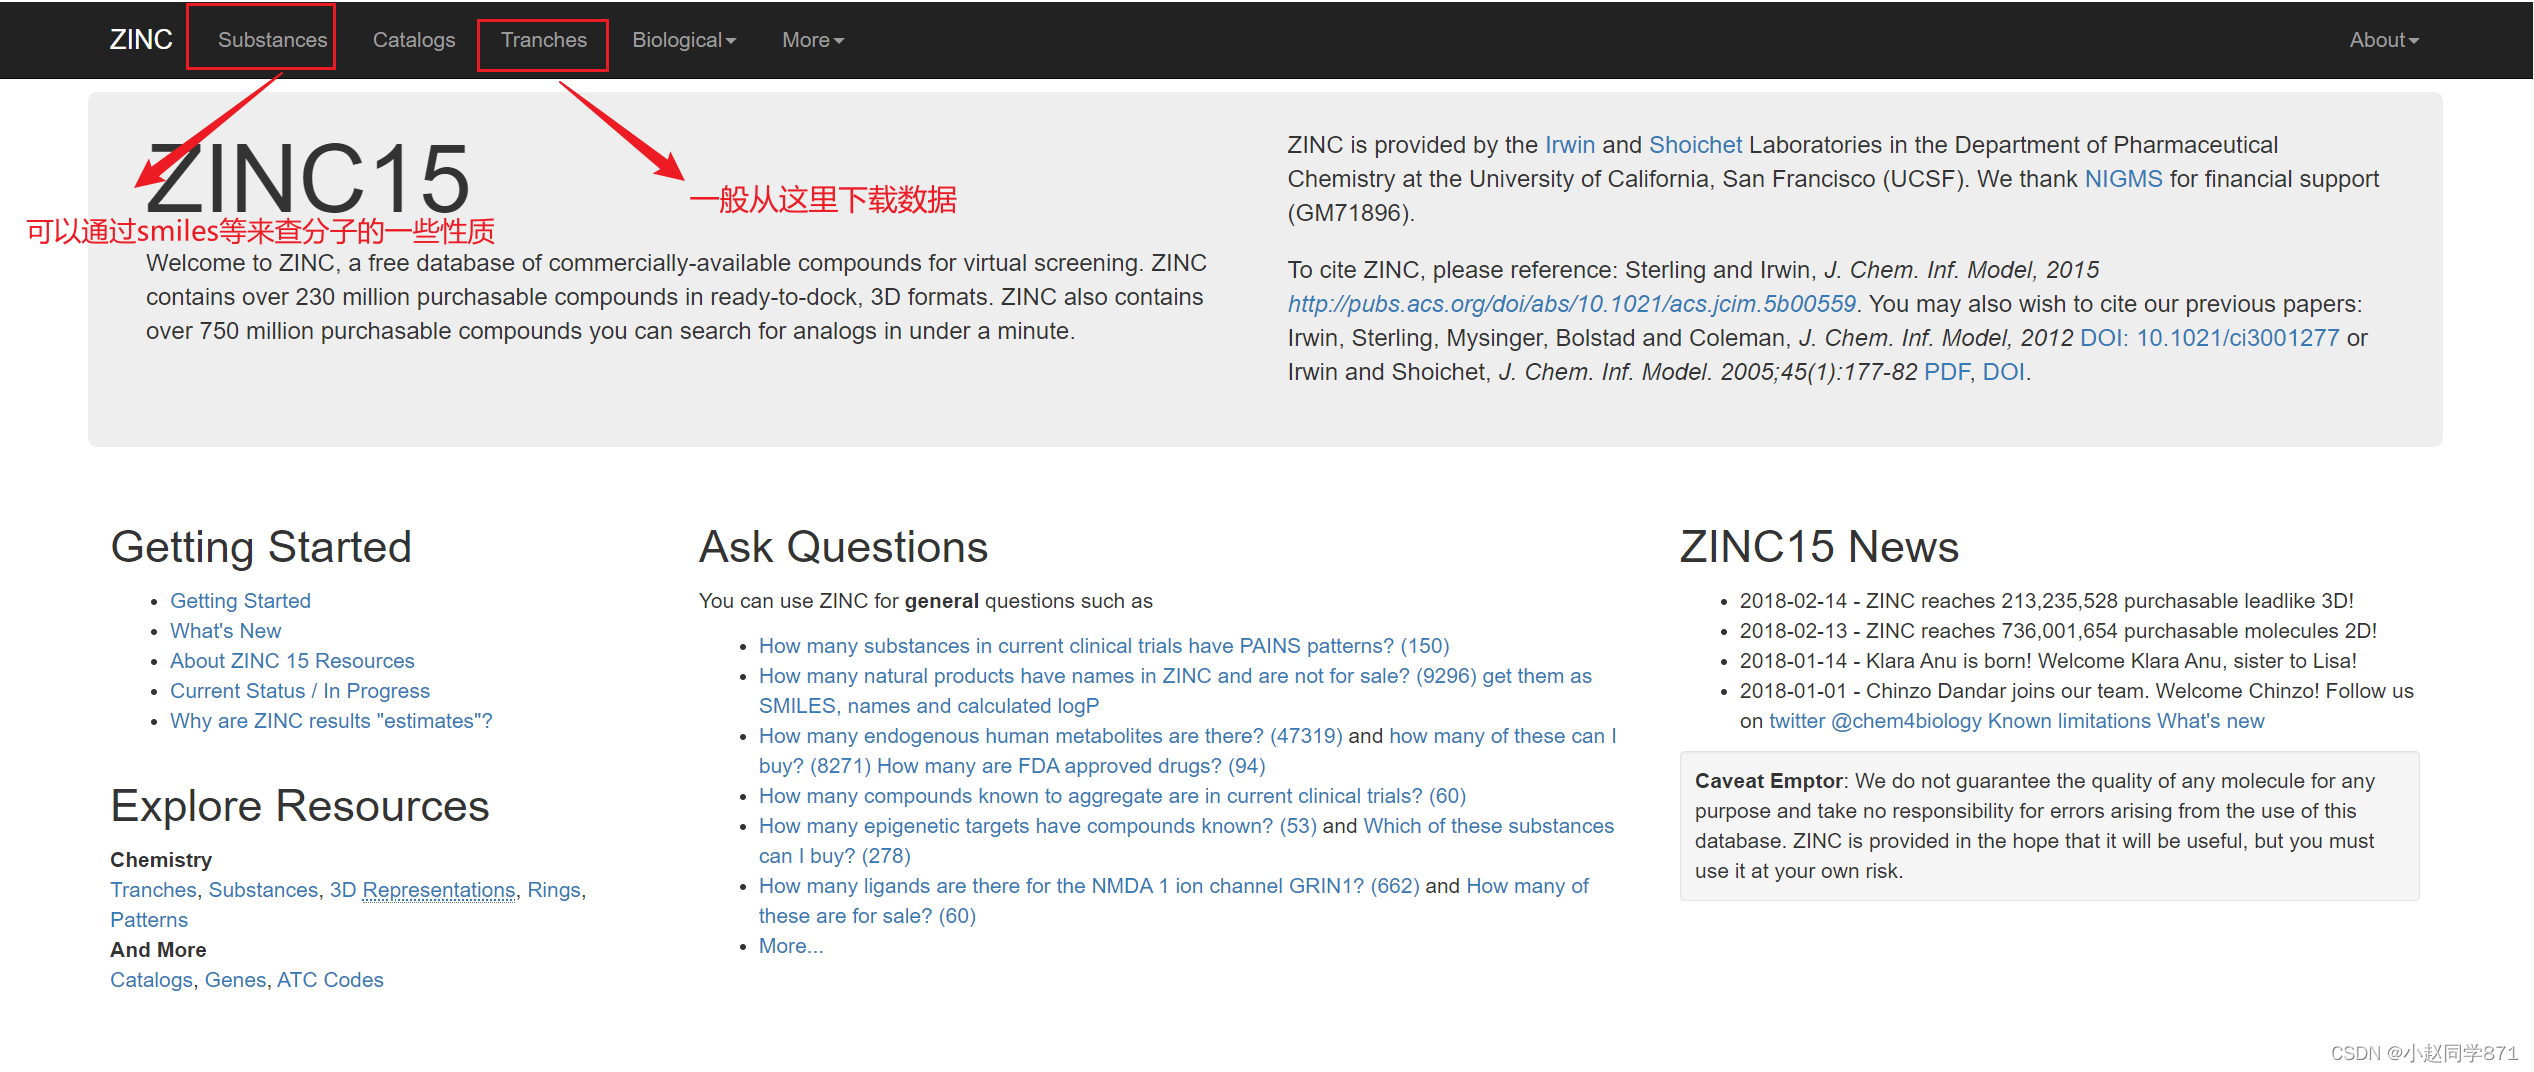Open the 2005 paper DOI link
Image resolution: width=2534 pixels, height=1072 pixels.
pyautogui.click(x=2003, y=372)
